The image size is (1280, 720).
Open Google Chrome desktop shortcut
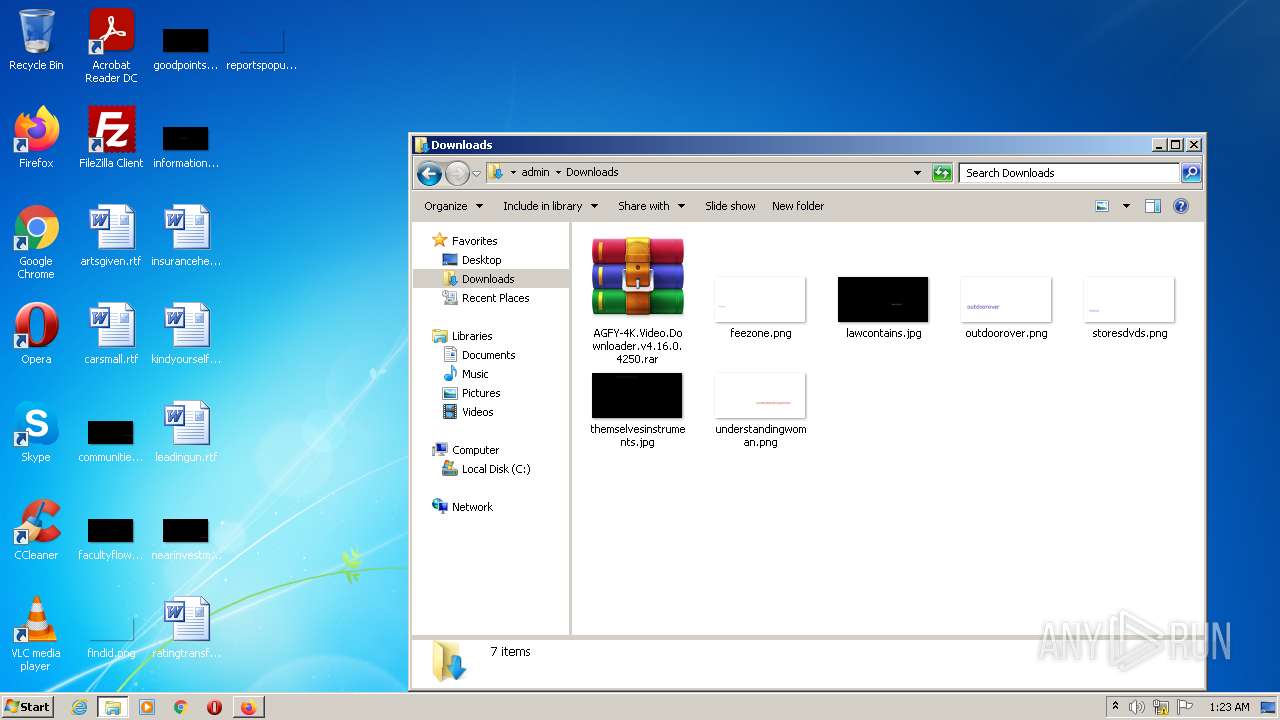(x=36, y=242)
